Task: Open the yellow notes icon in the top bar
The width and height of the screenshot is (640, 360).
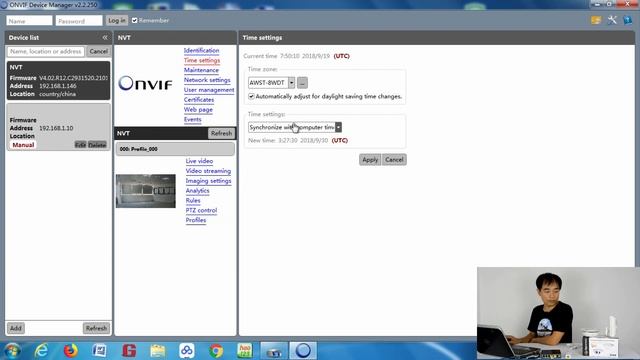Action: click(596, 20)
